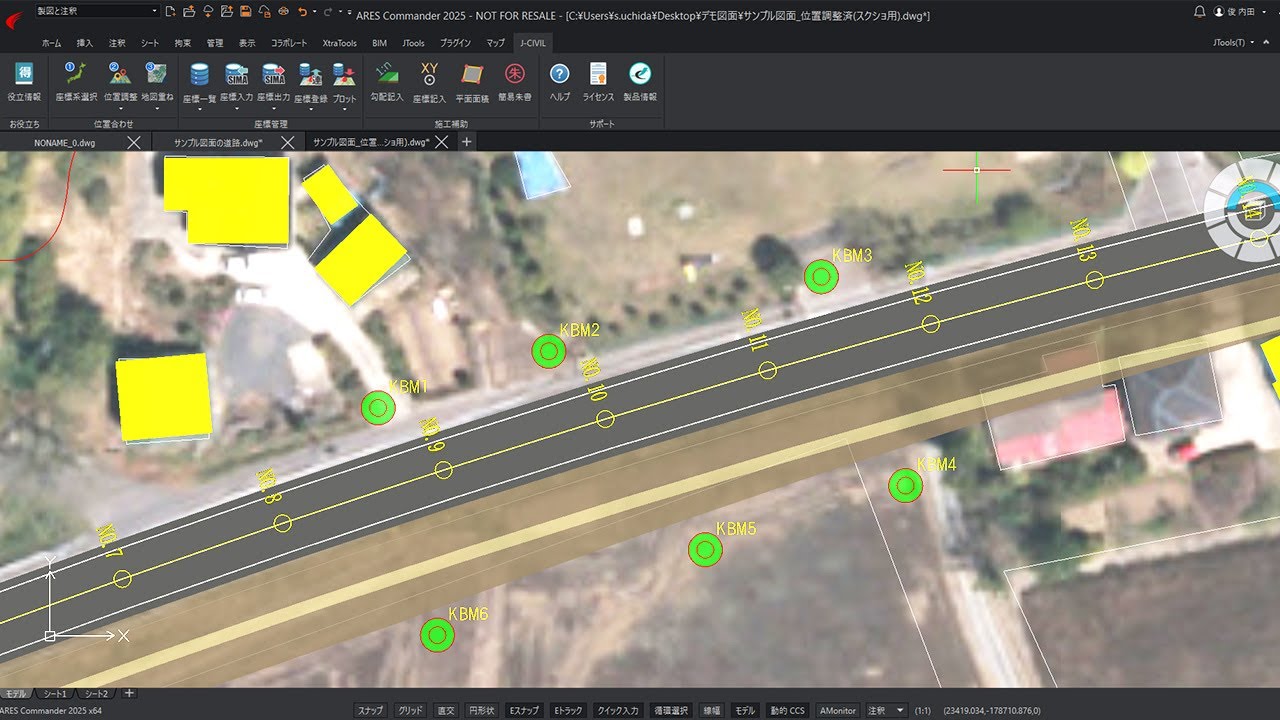Image resolution: width=1280 pixels, height=720 pixels.
Task: Toggle 循環選択 selection cycling
Action: pos(670,711)
